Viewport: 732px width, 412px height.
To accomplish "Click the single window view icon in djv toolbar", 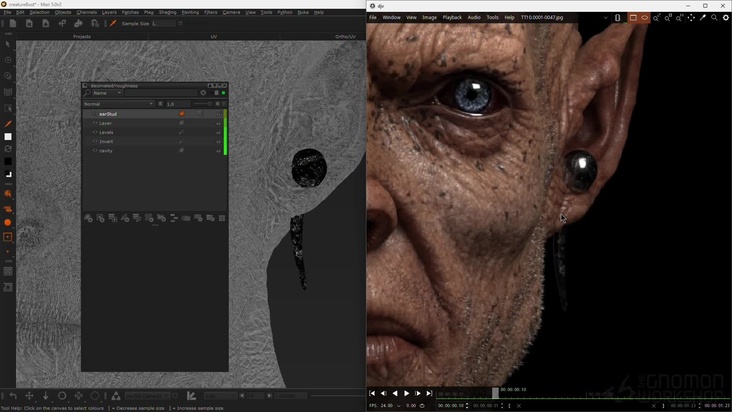I will pyautogui.click(x=617, y=18).
